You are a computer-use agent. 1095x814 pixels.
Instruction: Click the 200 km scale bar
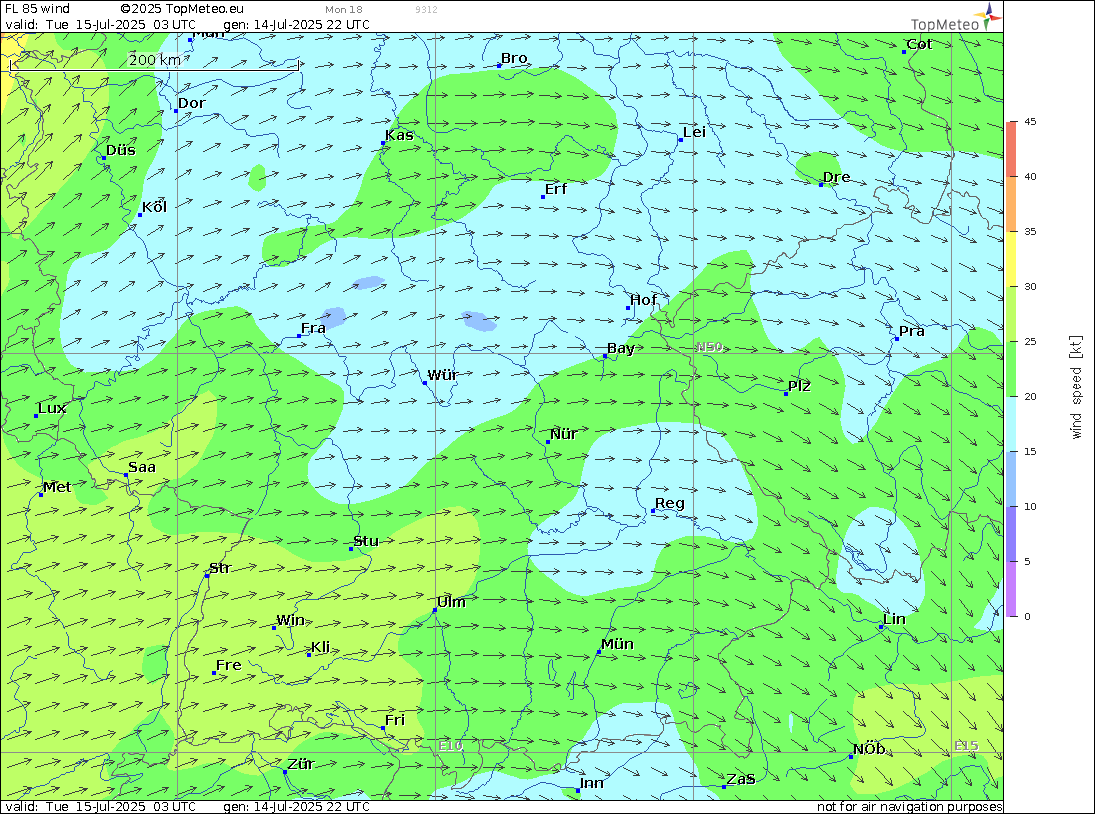point(154,64)
